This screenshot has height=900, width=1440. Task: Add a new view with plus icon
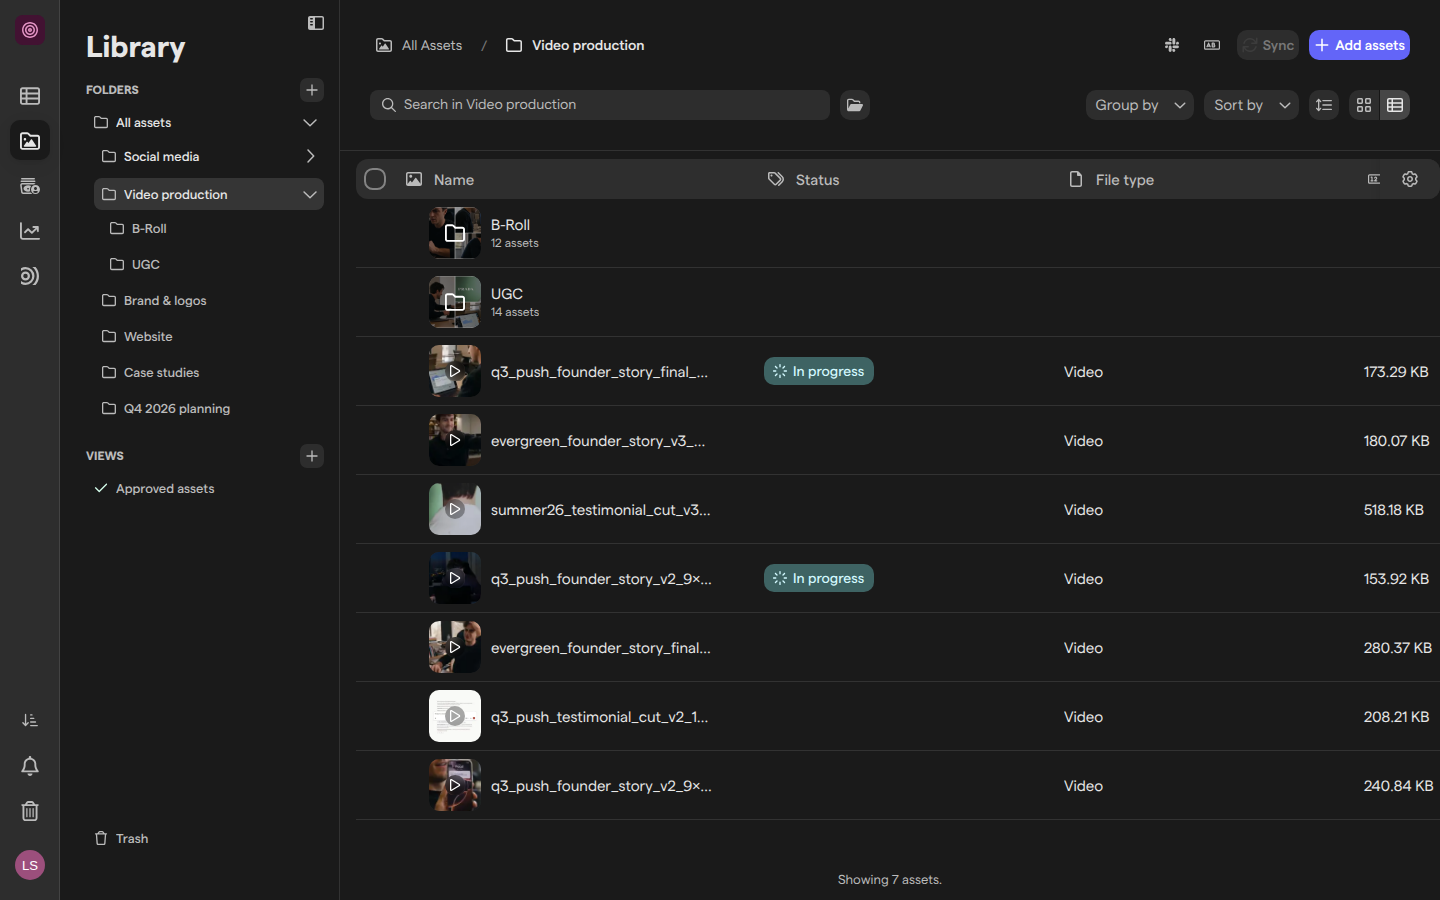(312, 456)
